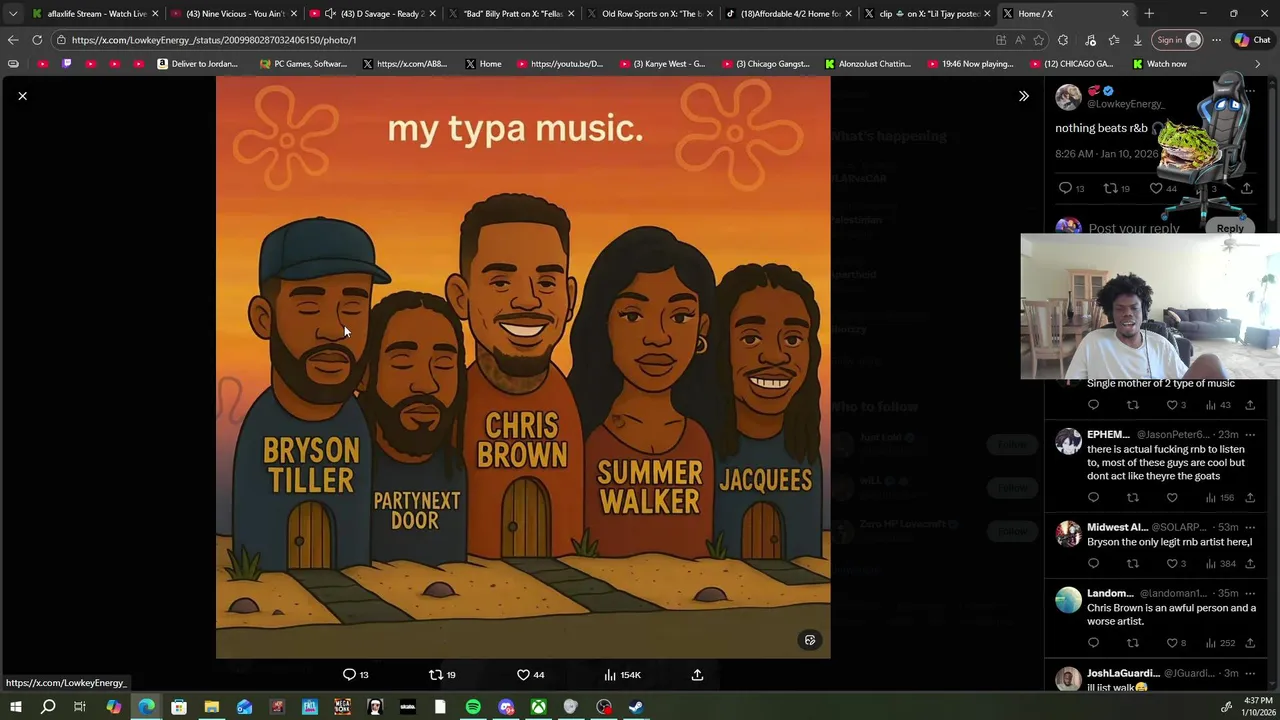Open browser settings and more menu

point(1216,40)
